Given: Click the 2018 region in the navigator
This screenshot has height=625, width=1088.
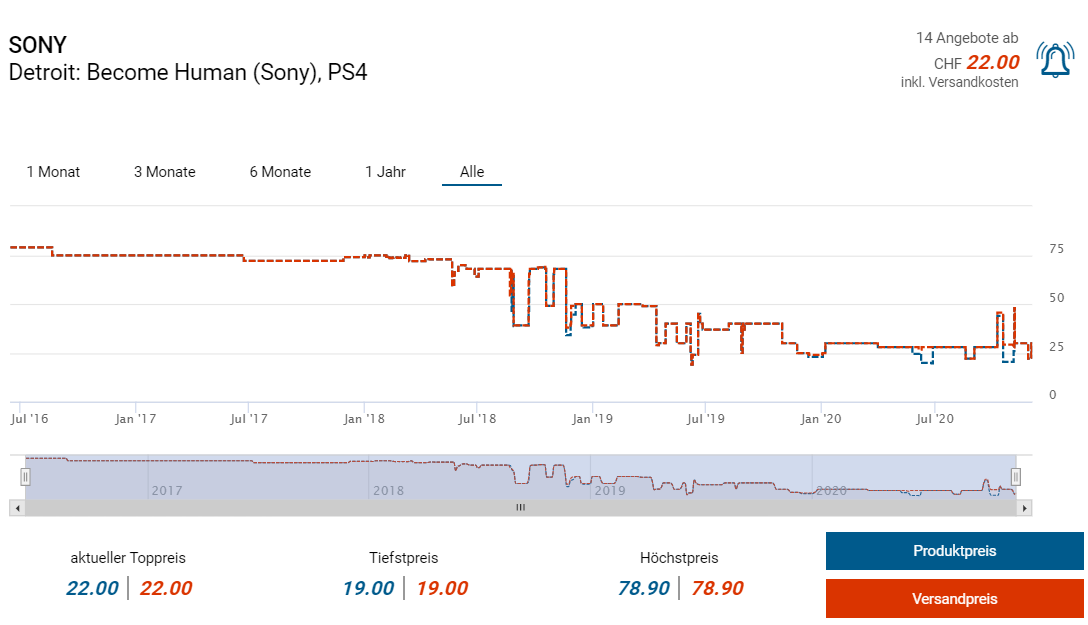Looking at the screenshot, I should click(x=388, y=490).
